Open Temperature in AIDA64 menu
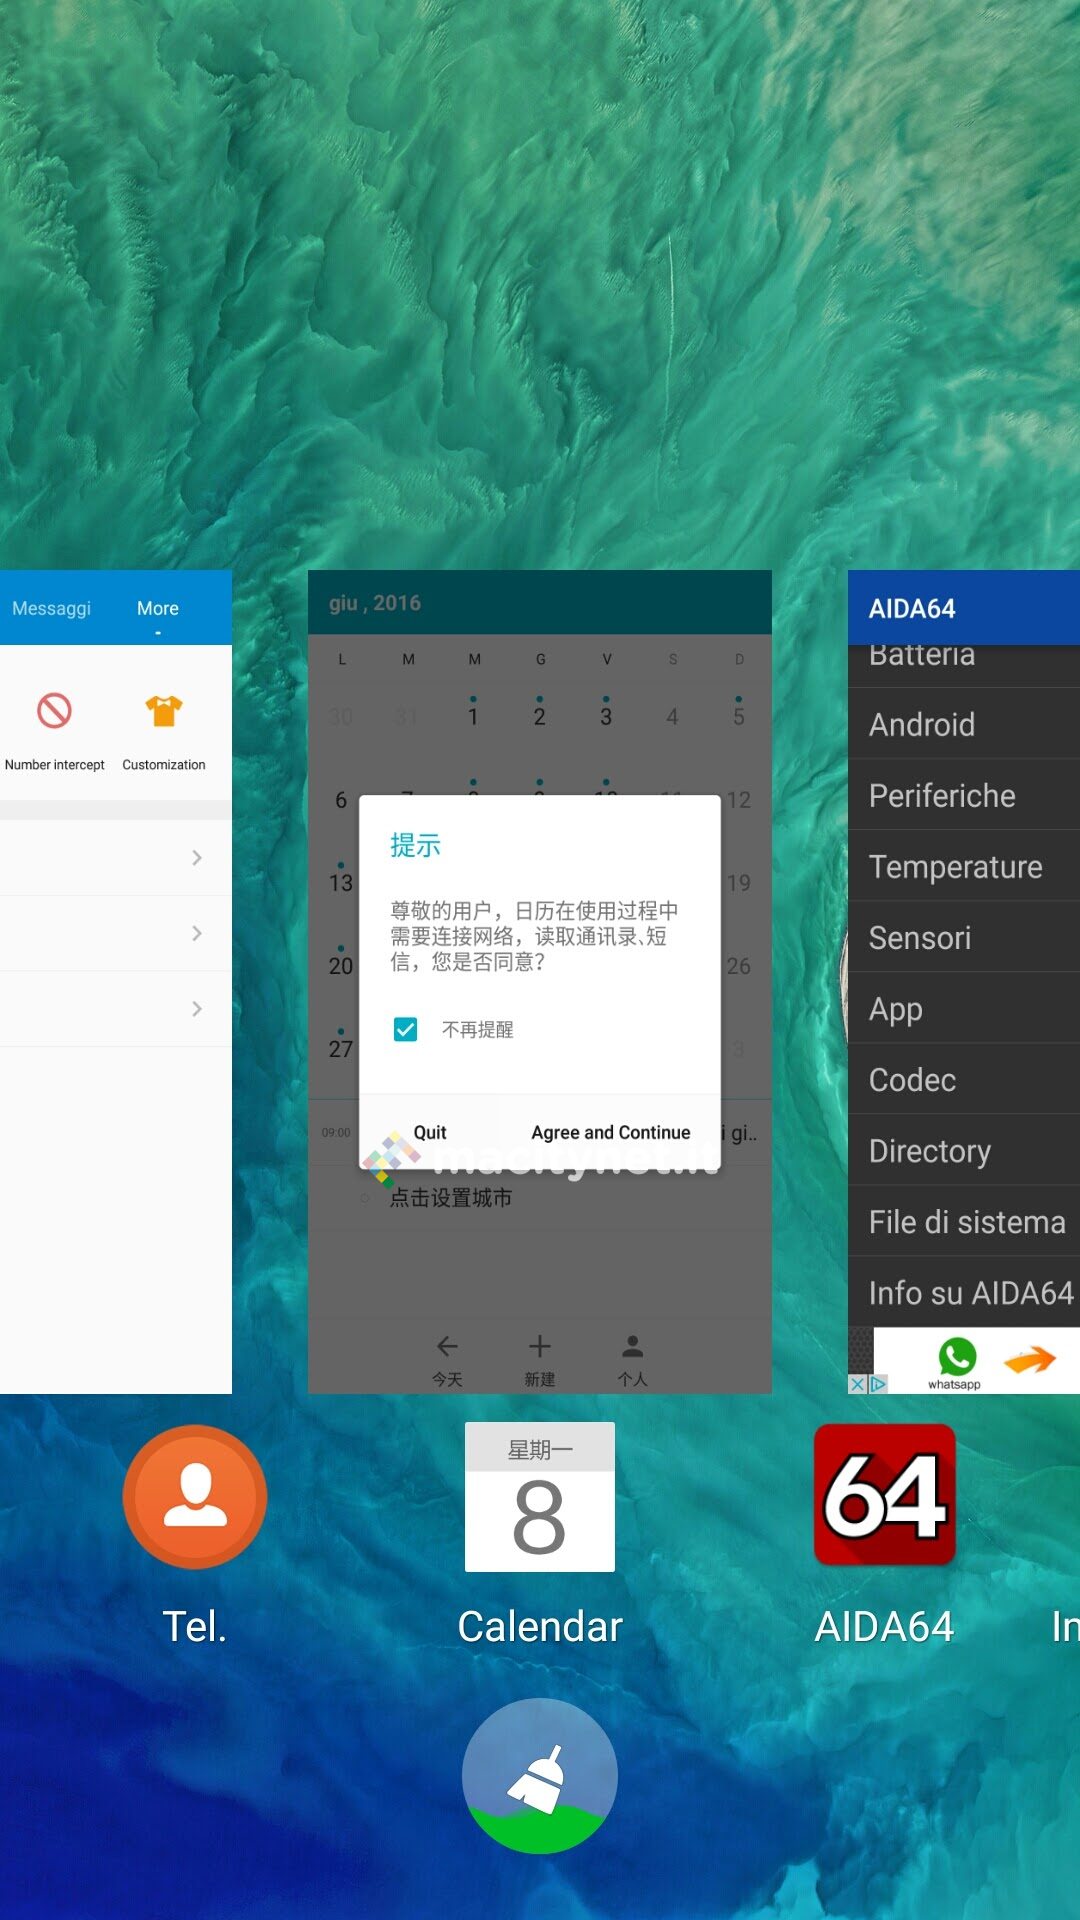 tap(964, 866)
